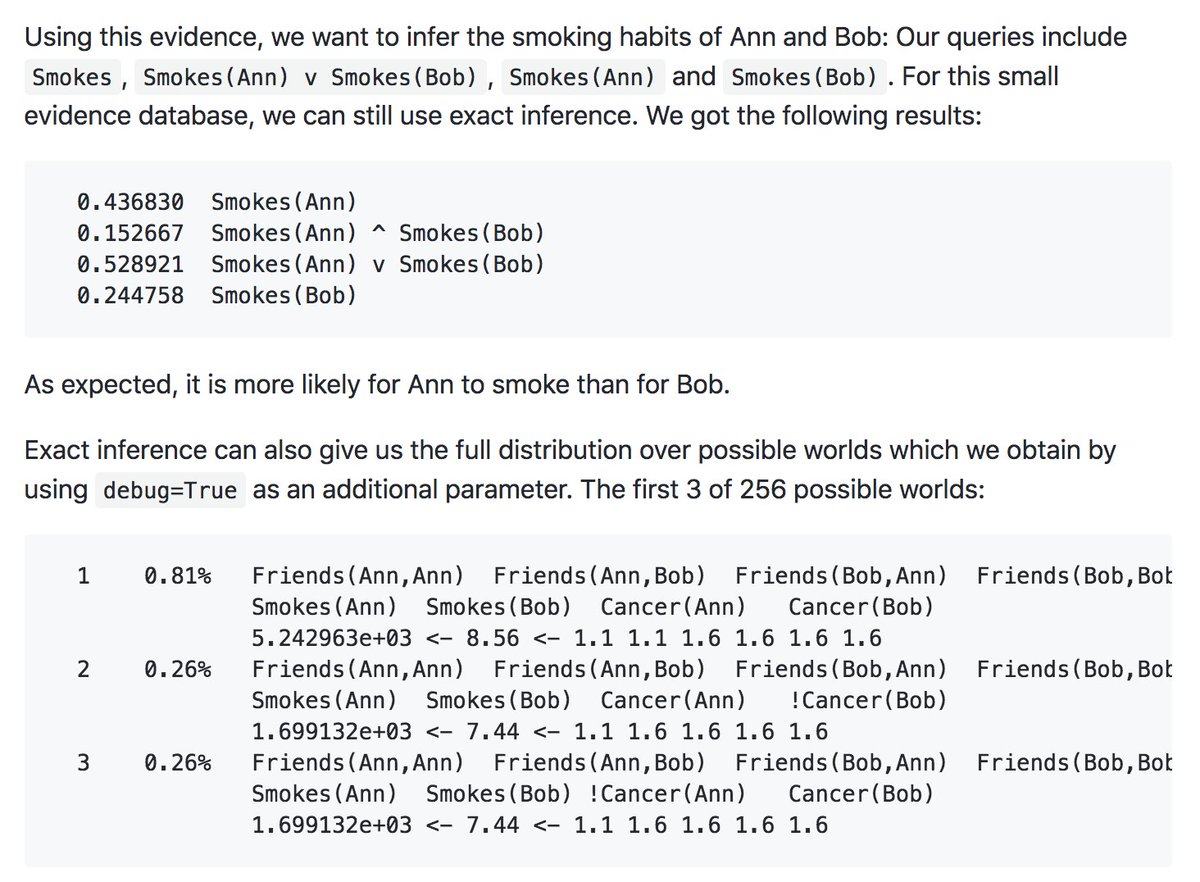Viewport: 1200px width, 882px height.
Task: Click 'Smokes(Ann) ^ Smokes(Bob)' result line
Action: coord(378,234)
